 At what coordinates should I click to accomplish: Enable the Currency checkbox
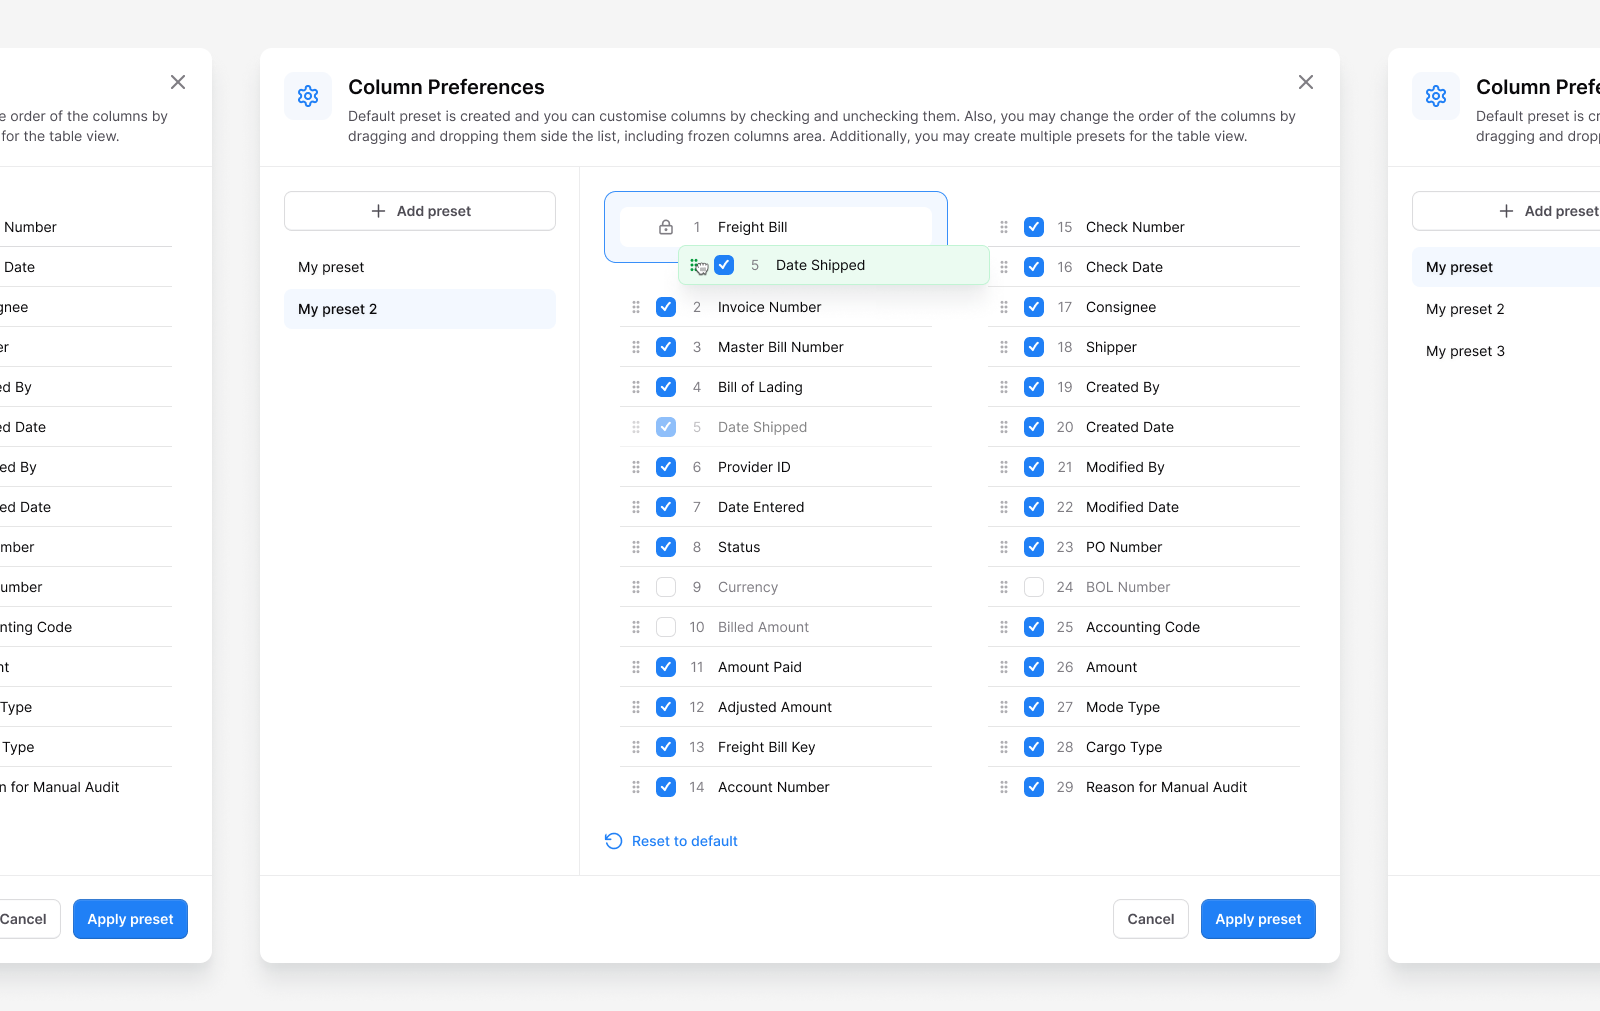coord(665,587)
